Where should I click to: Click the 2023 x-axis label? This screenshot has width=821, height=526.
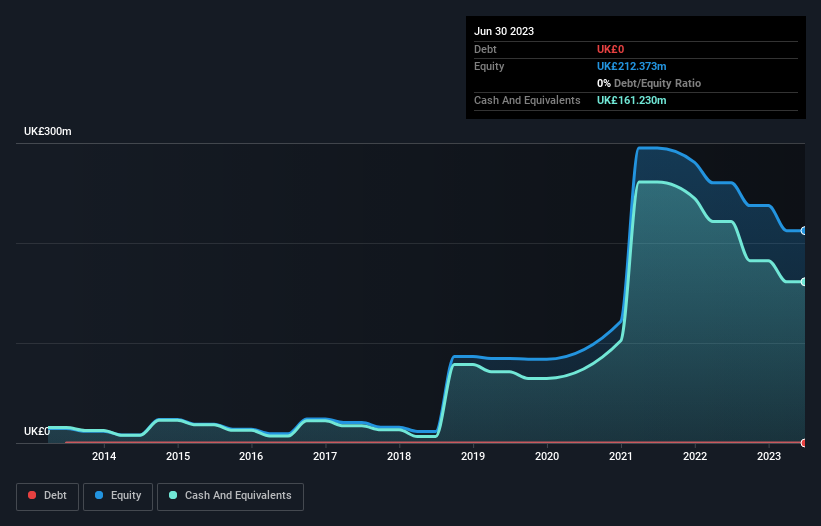pos(769,456)
